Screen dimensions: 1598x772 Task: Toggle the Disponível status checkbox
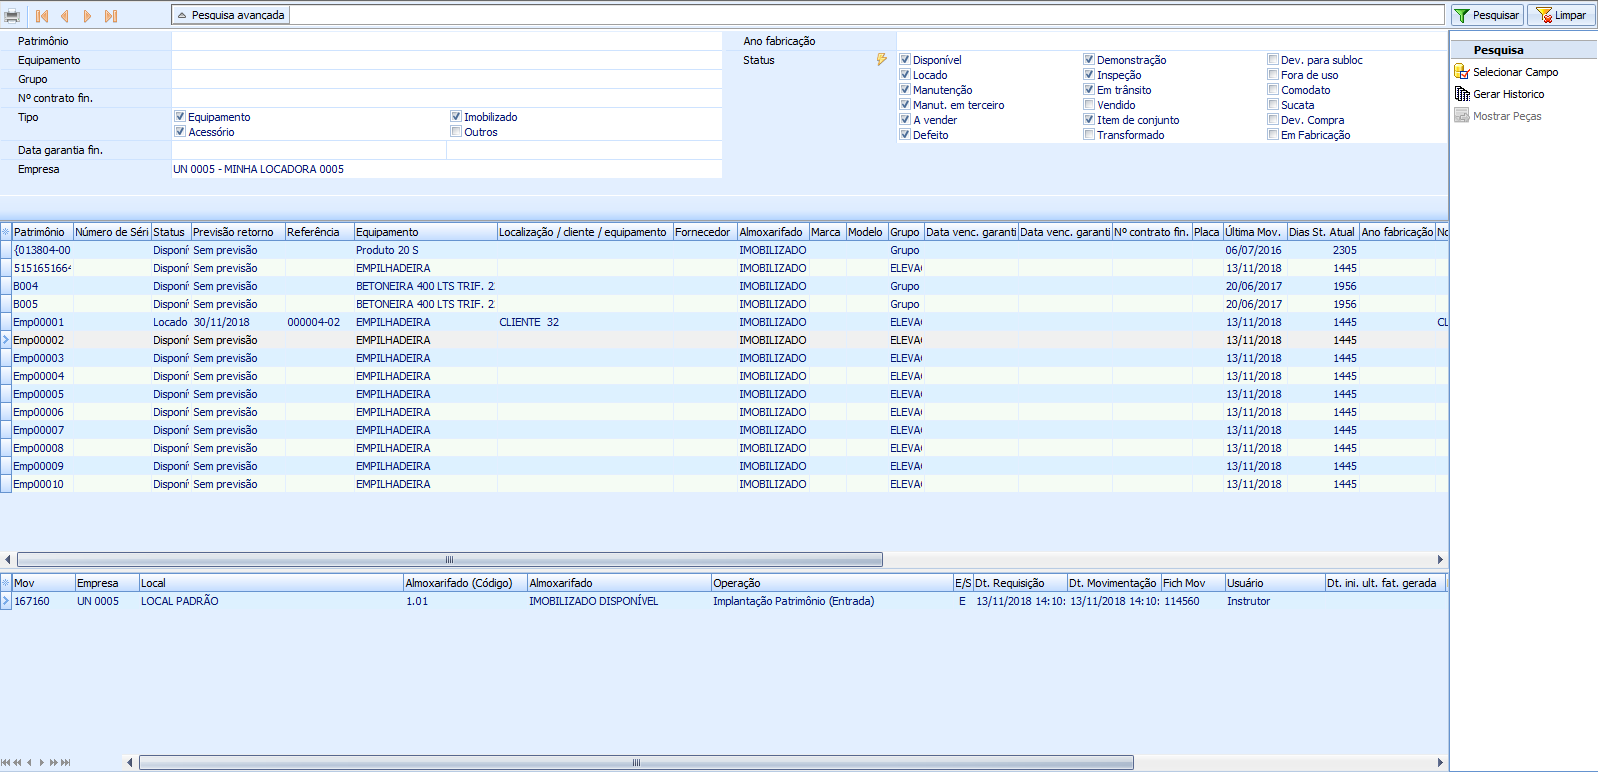point(905,60)
